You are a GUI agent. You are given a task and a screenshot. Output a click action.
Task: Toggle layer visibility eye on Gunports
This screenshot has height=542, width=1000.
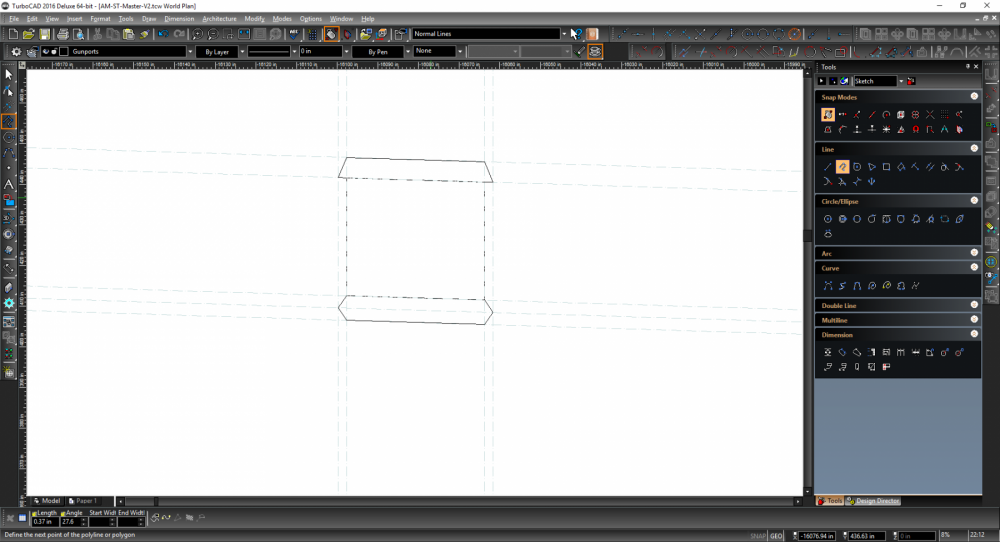pos(46,52)
